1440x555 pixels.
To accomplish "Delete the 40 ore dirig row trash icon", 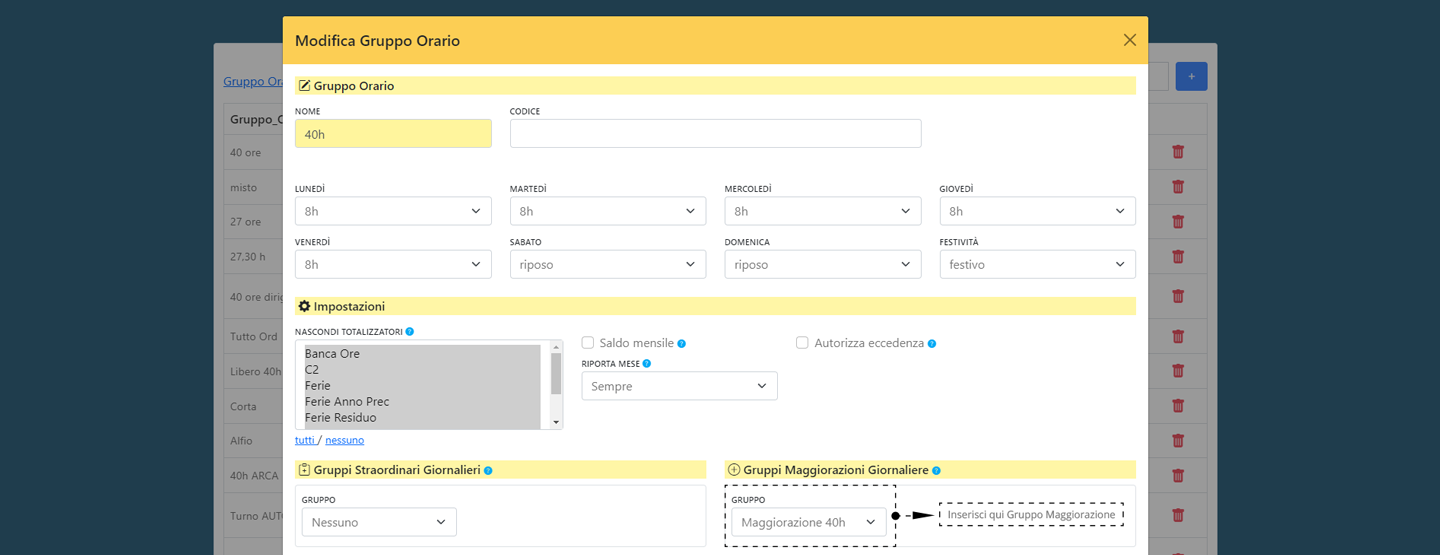I will [x=1178, y=296].
